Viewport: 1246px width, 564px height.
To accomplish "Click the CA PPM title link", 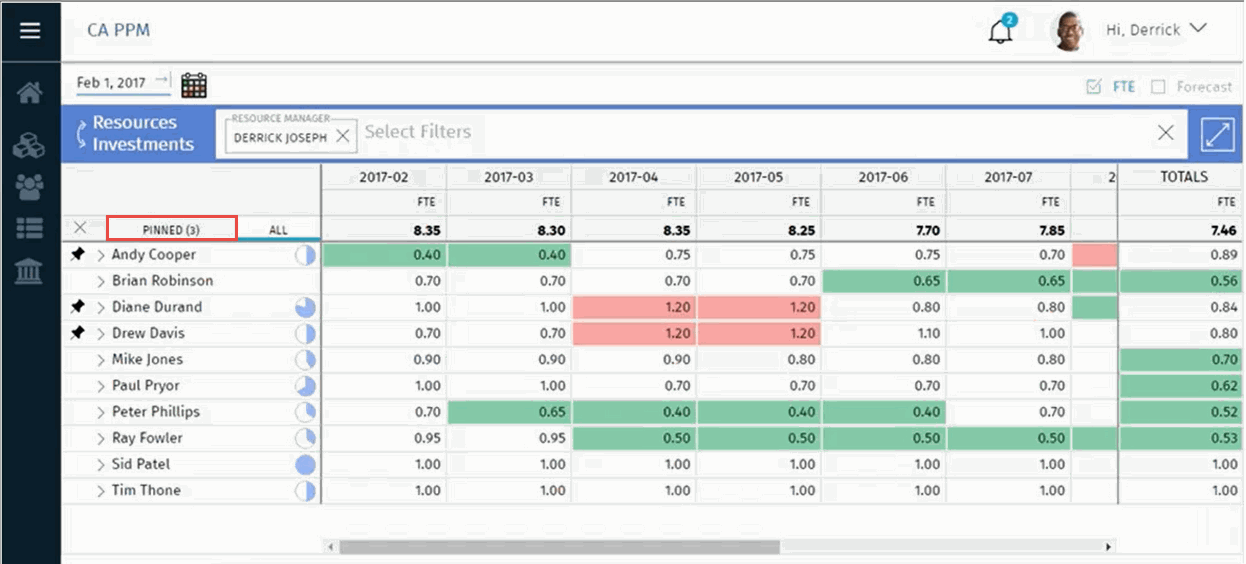I will (x=118, y=30).
